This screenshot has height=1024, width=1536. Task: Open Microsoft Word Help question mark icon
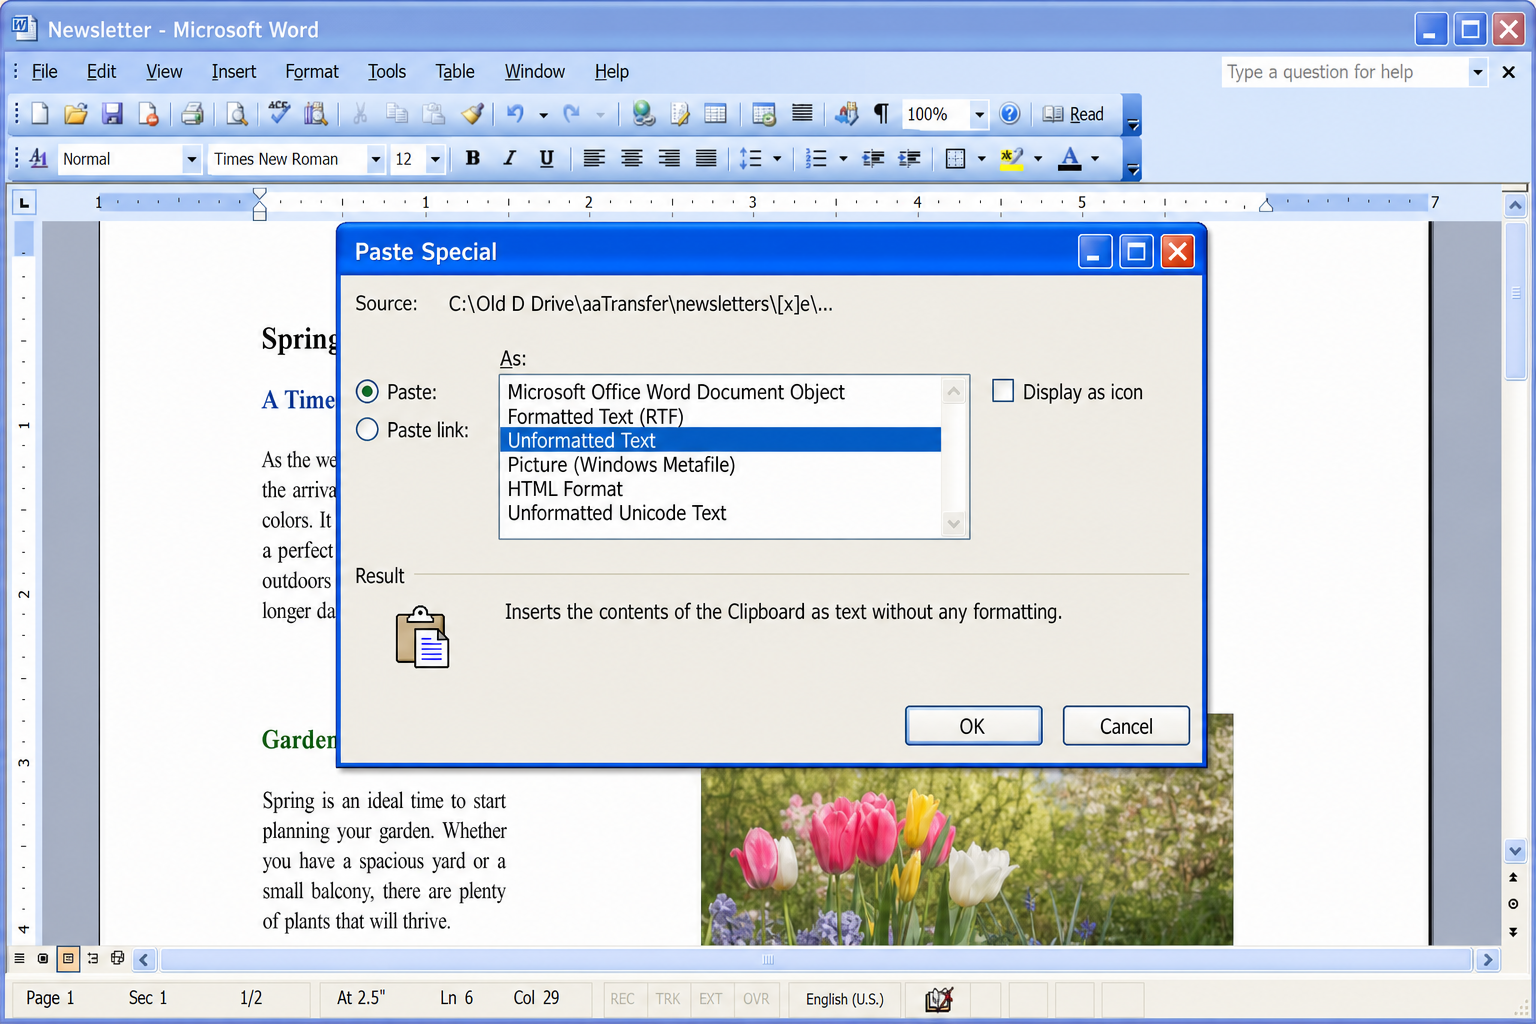coord(1010,114)
